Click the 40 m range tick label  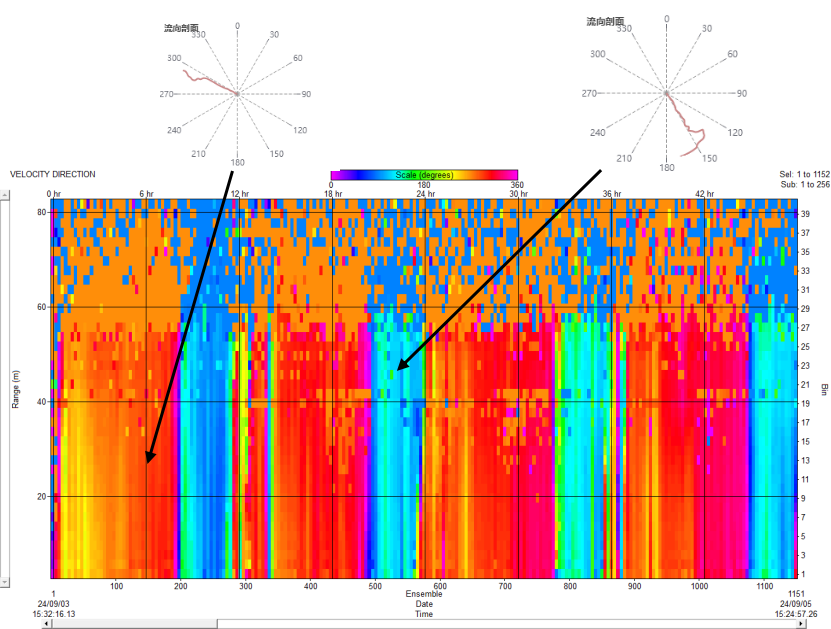click(42, 401)
